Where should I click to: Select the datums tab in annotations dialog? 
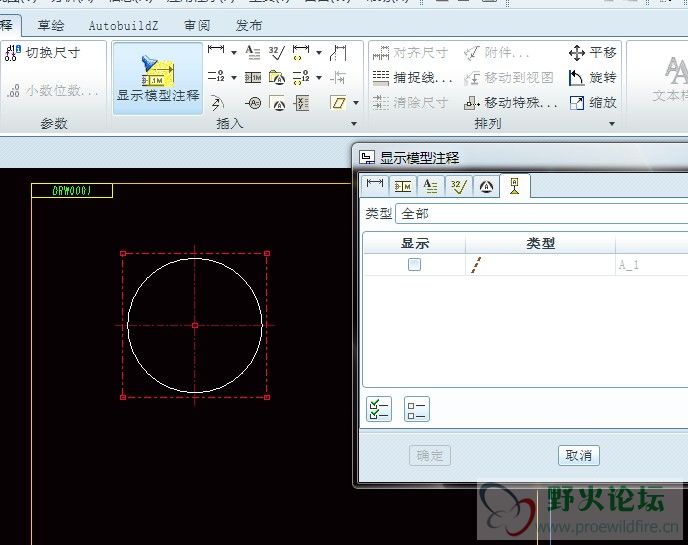tap(515, 186)
